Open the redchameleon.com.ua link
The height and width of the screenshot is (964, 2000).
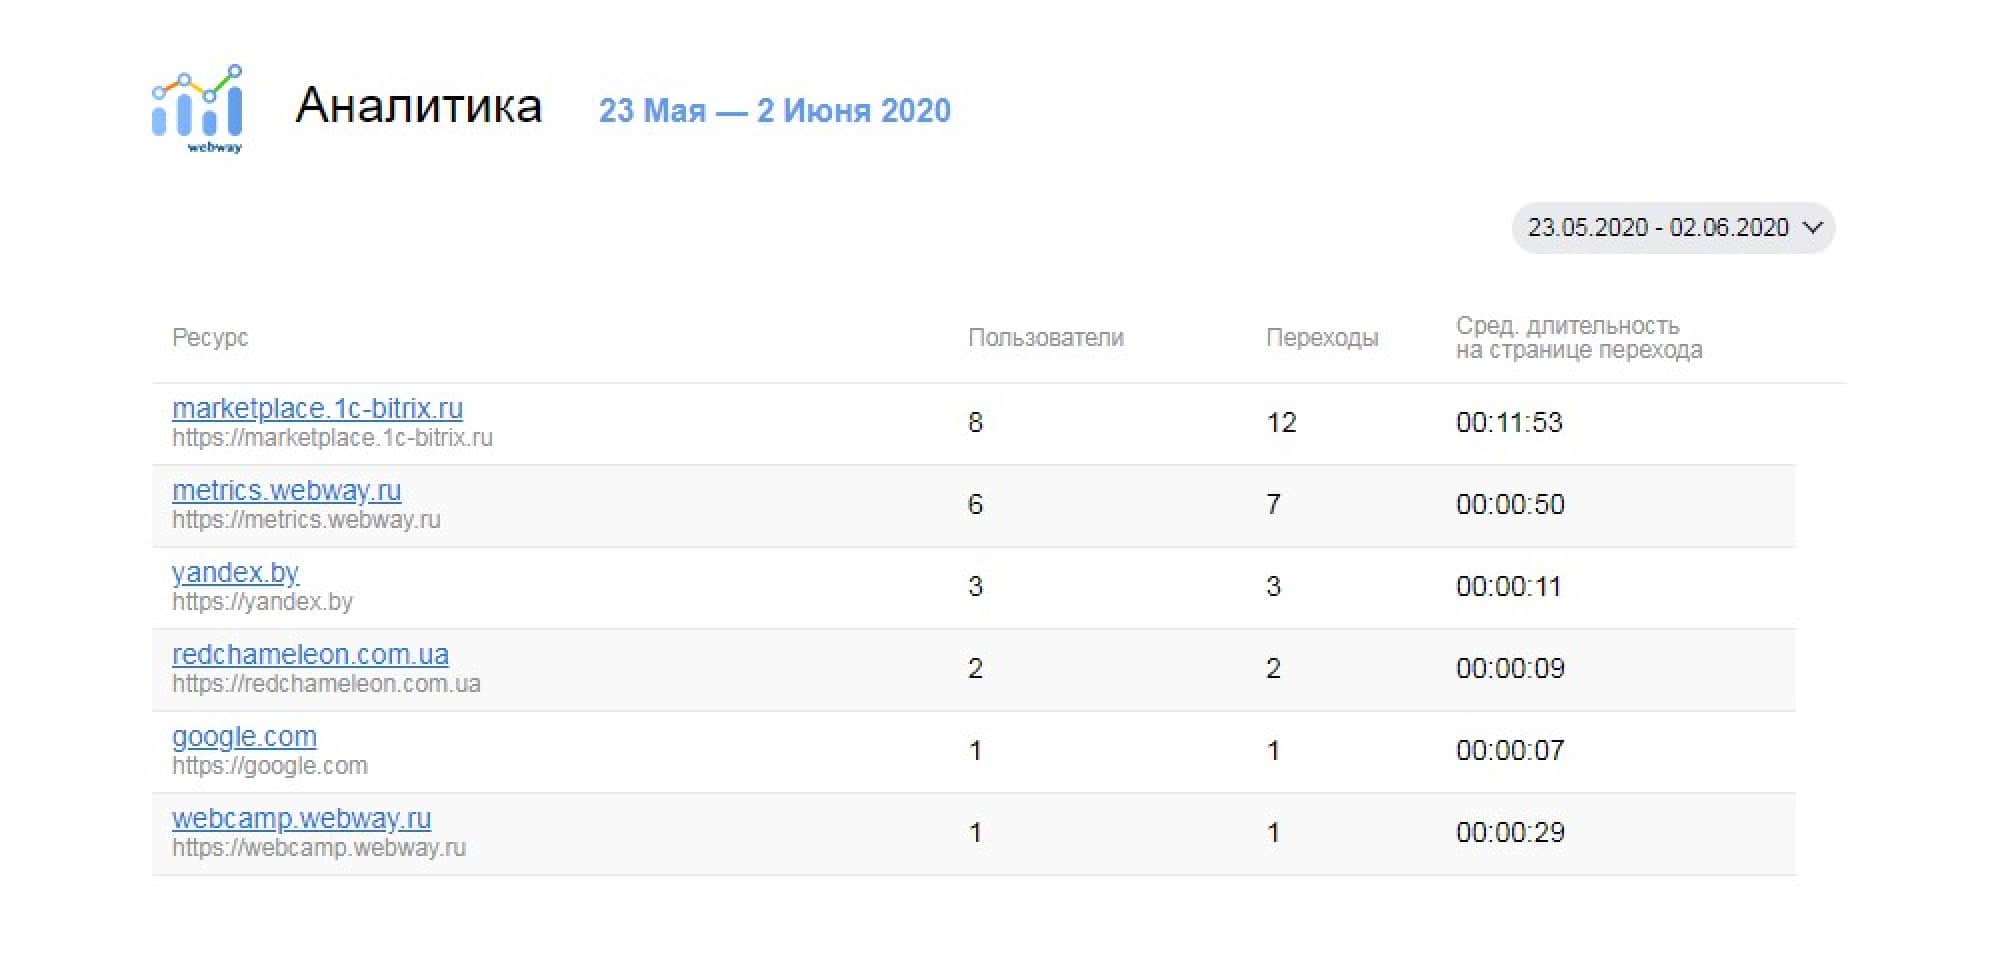(310, 654)
